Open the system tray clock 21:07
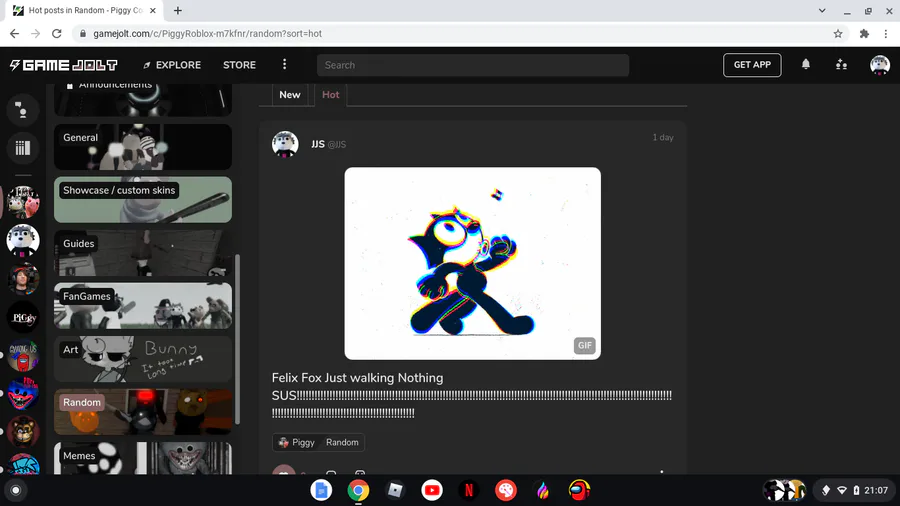The height and width of the screenshot is (506, 900). tap(876, 491)
